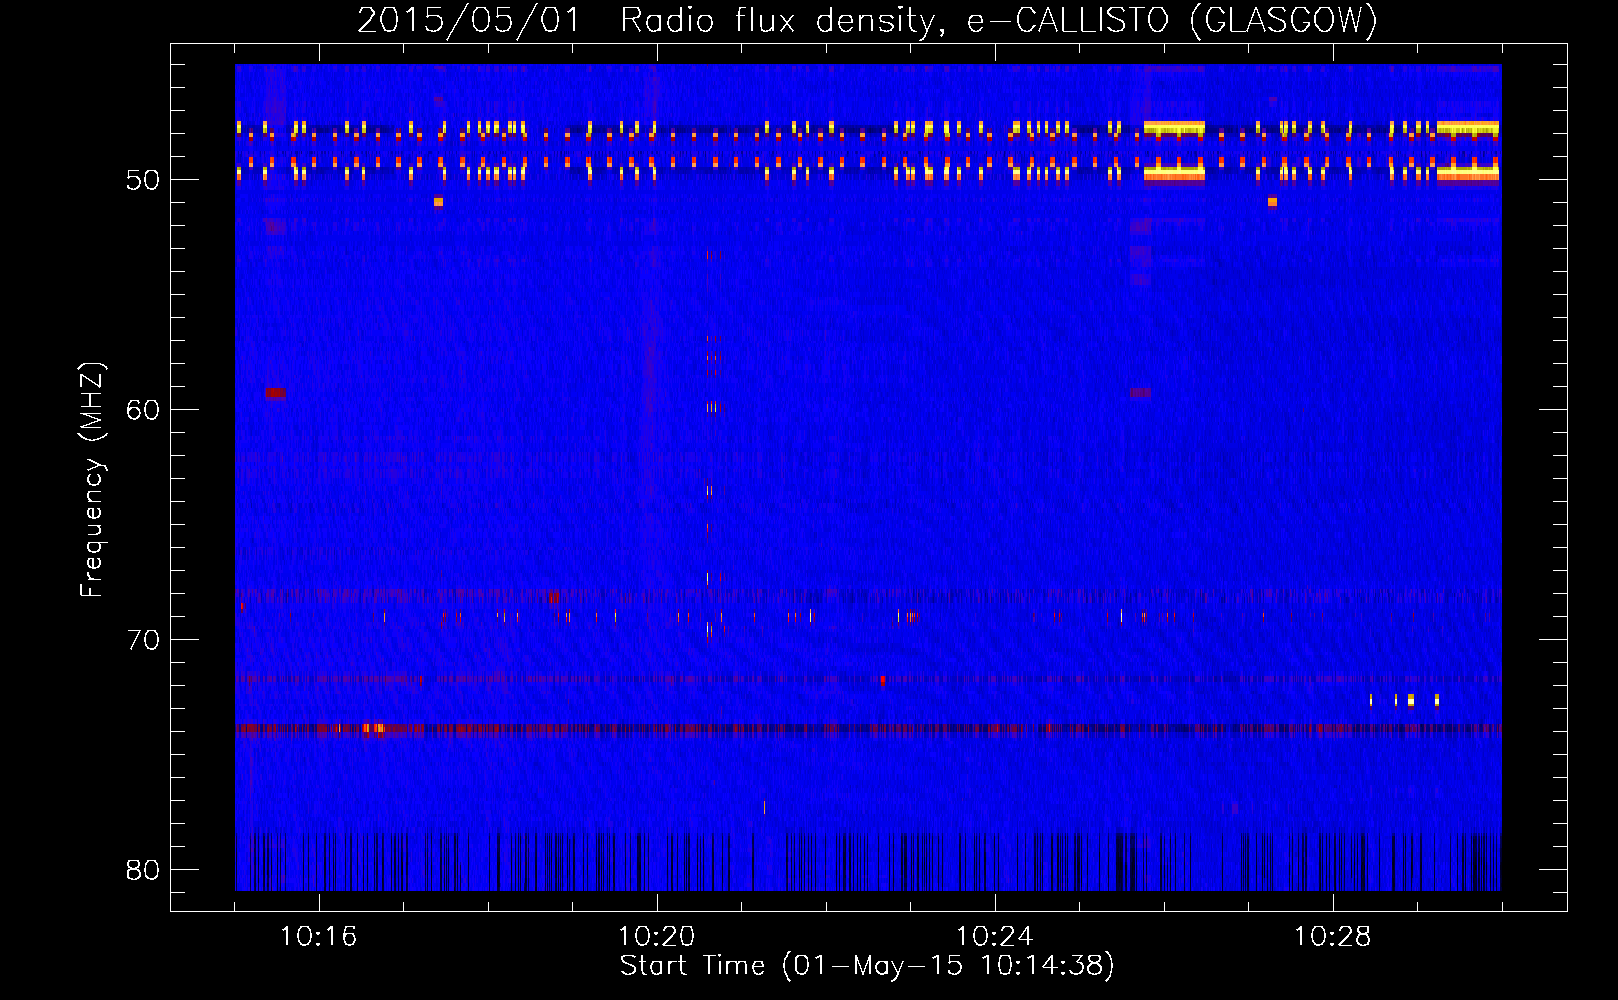Click the 10:16 time tick label

click(318, 937)
